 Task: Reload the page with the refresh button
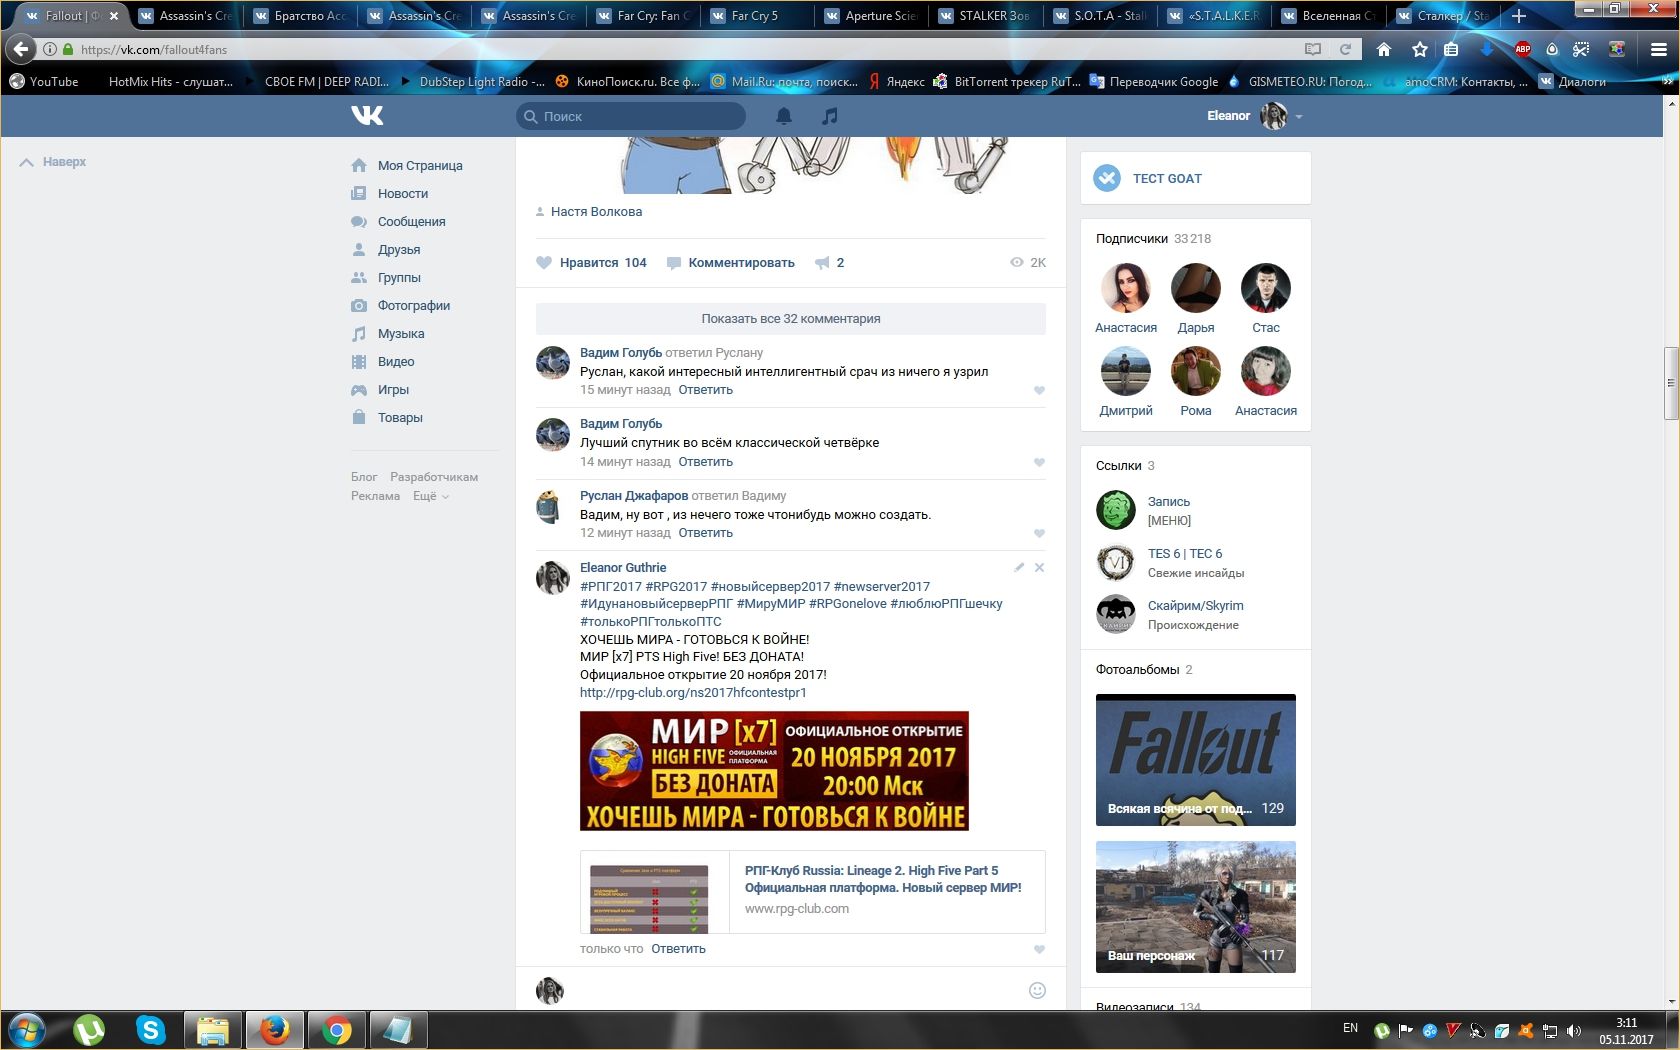click(x=1345, y=49)
